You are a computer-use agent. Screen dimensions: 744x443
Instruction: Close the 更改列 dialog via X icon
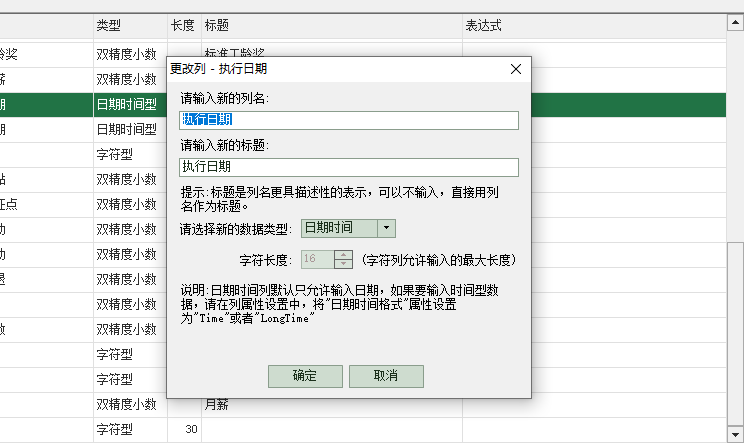click(516, 69)
